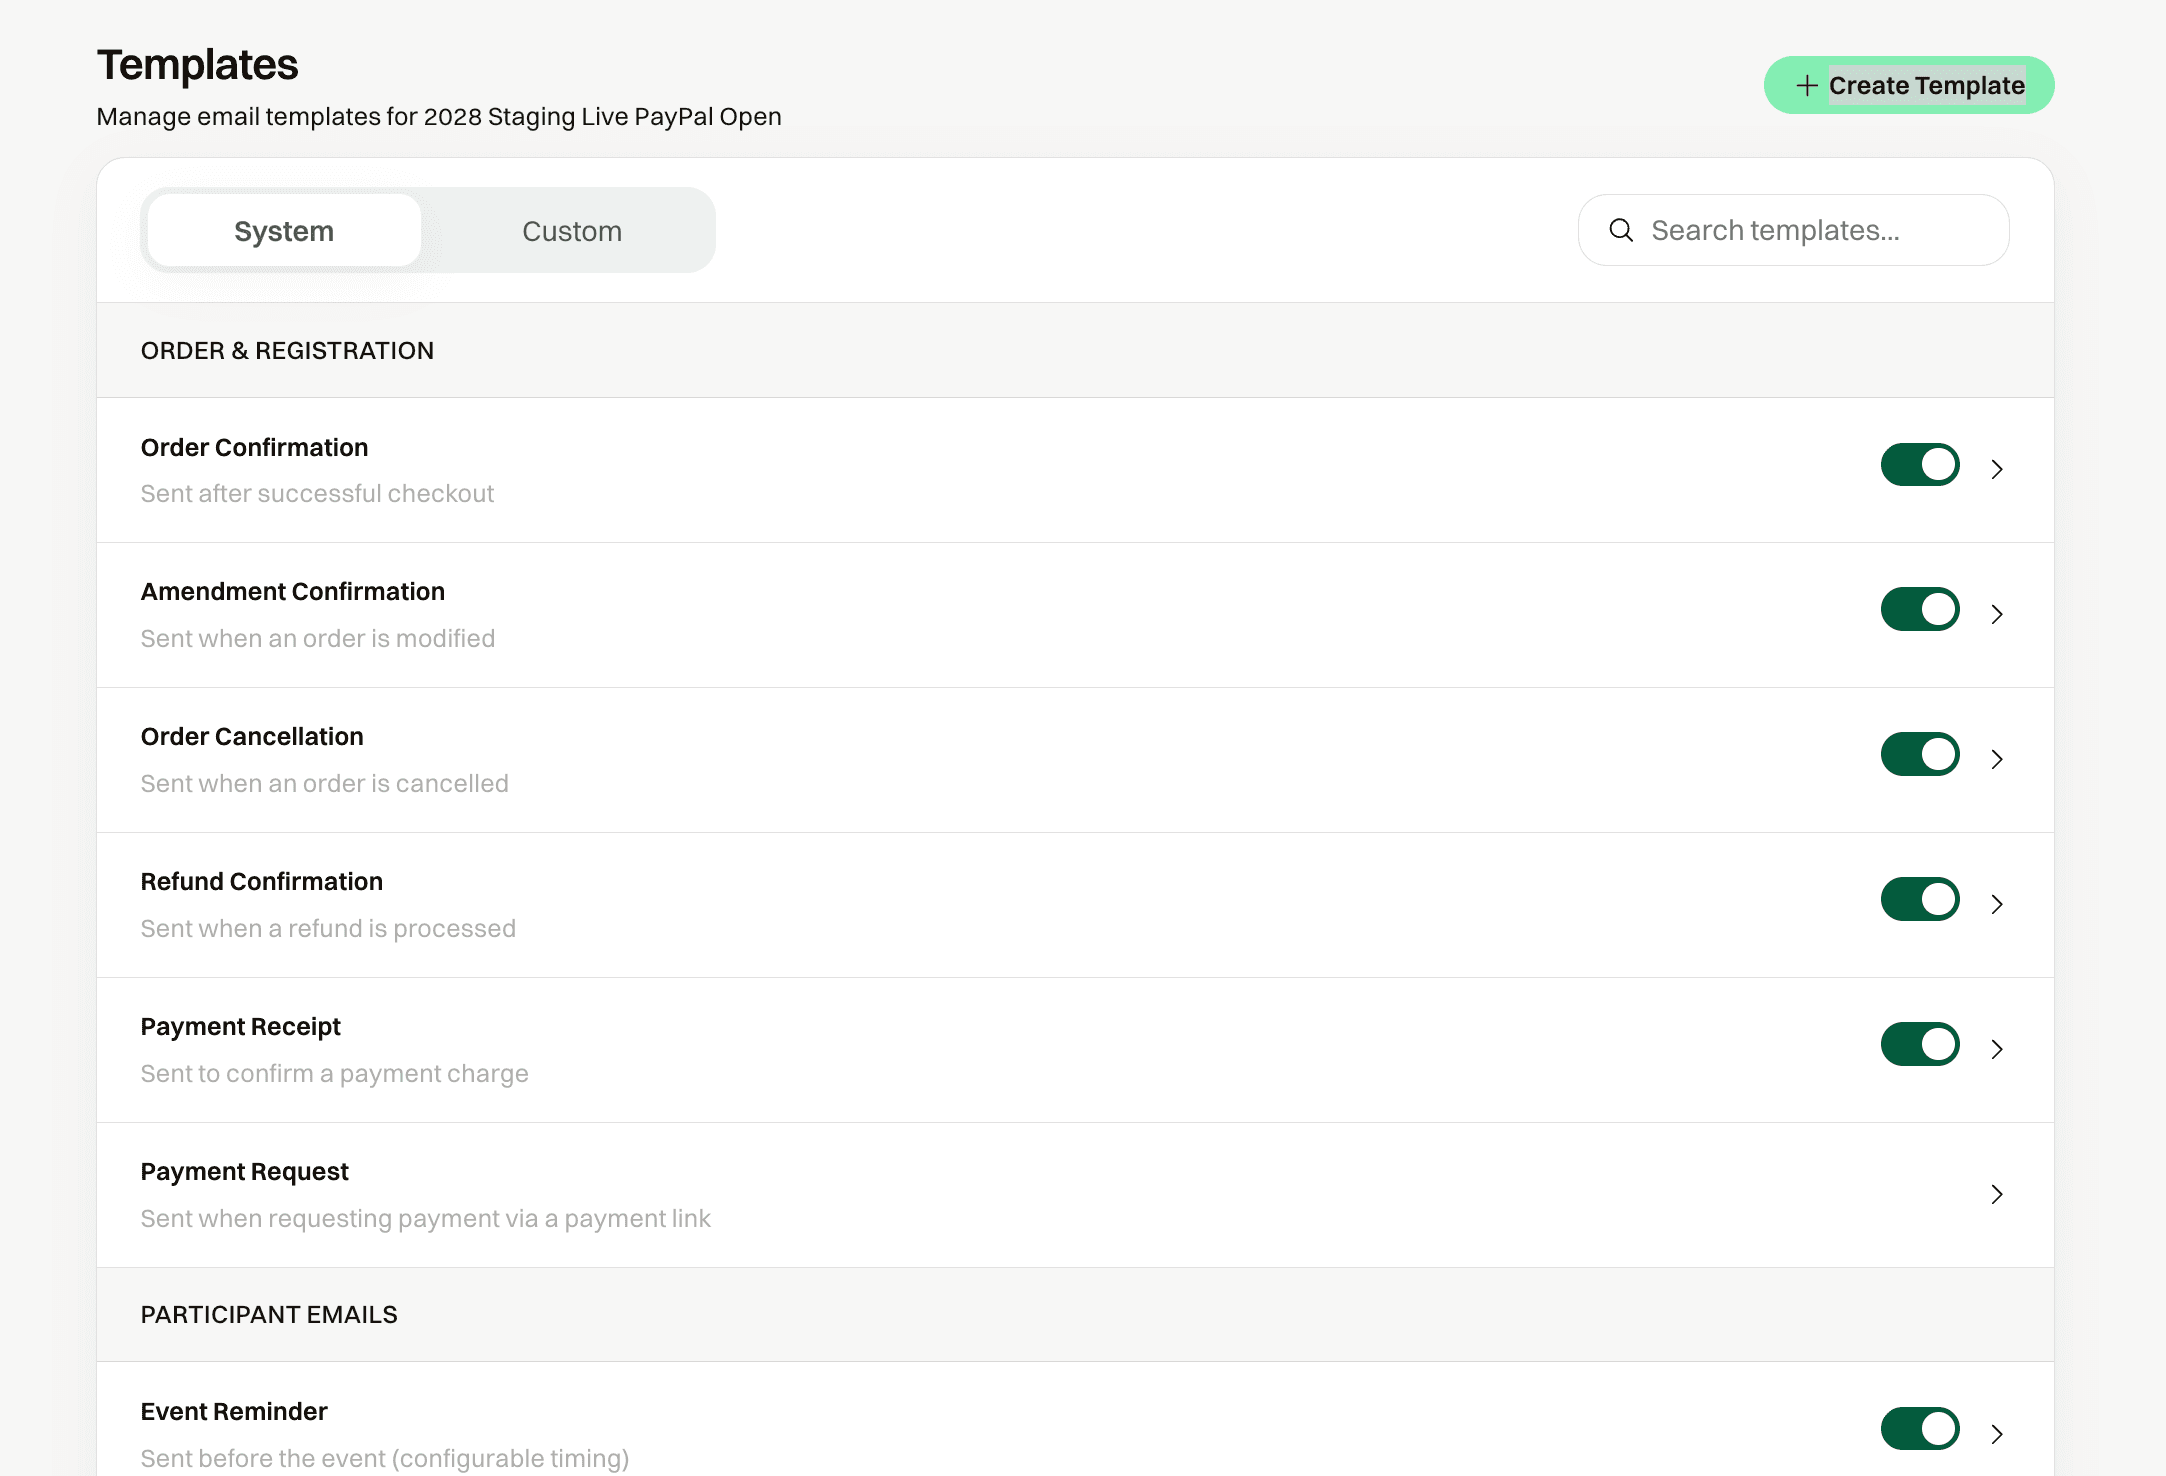This screenshot has height=1476, width=2166.
Task: Toggle the Event Reminder switch
Action: (x=1920, y=1429)
